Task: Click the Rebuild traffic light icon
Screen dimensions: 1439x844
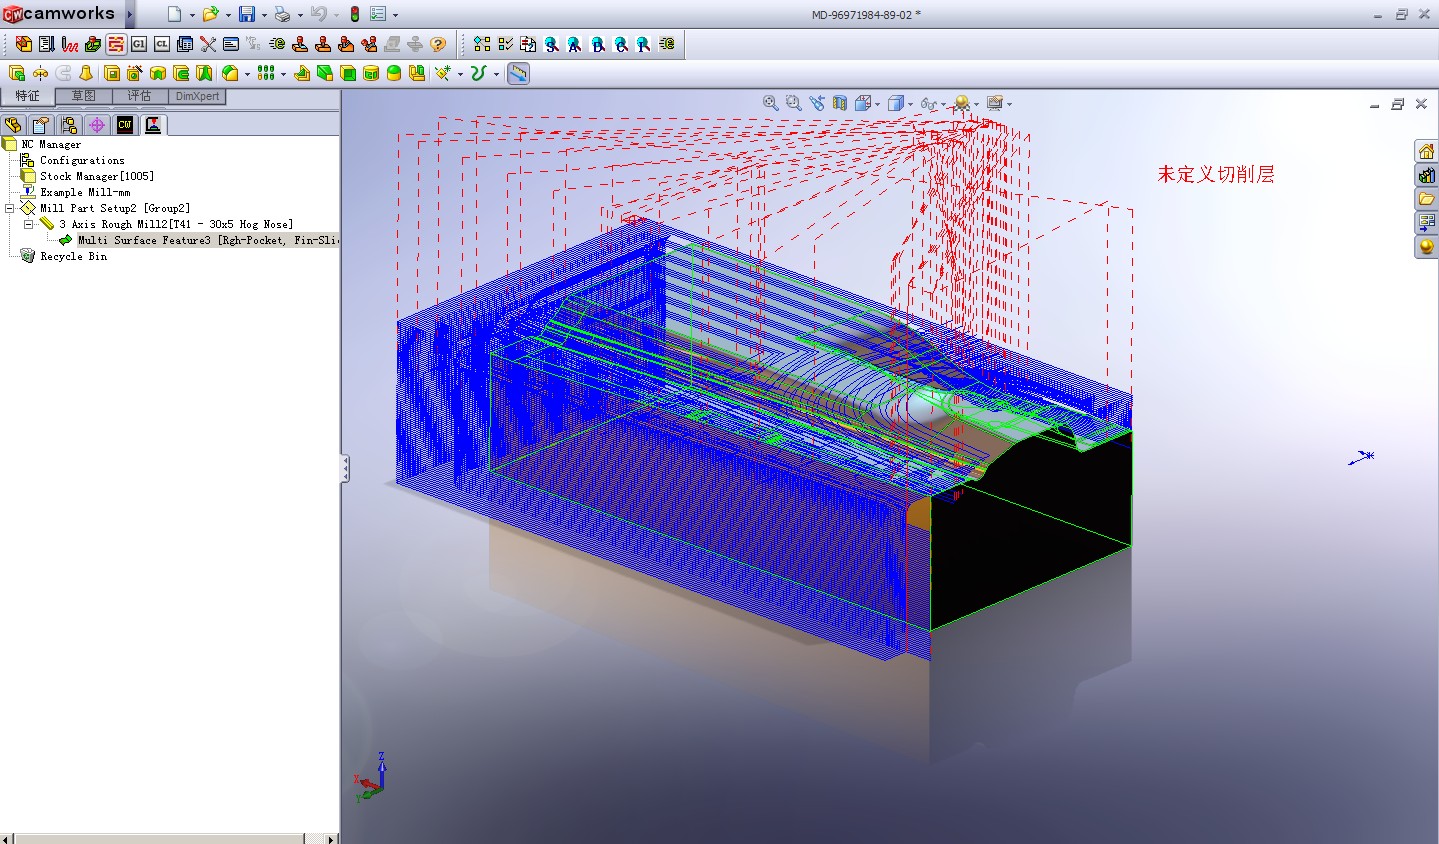Action: pos(354,14)
